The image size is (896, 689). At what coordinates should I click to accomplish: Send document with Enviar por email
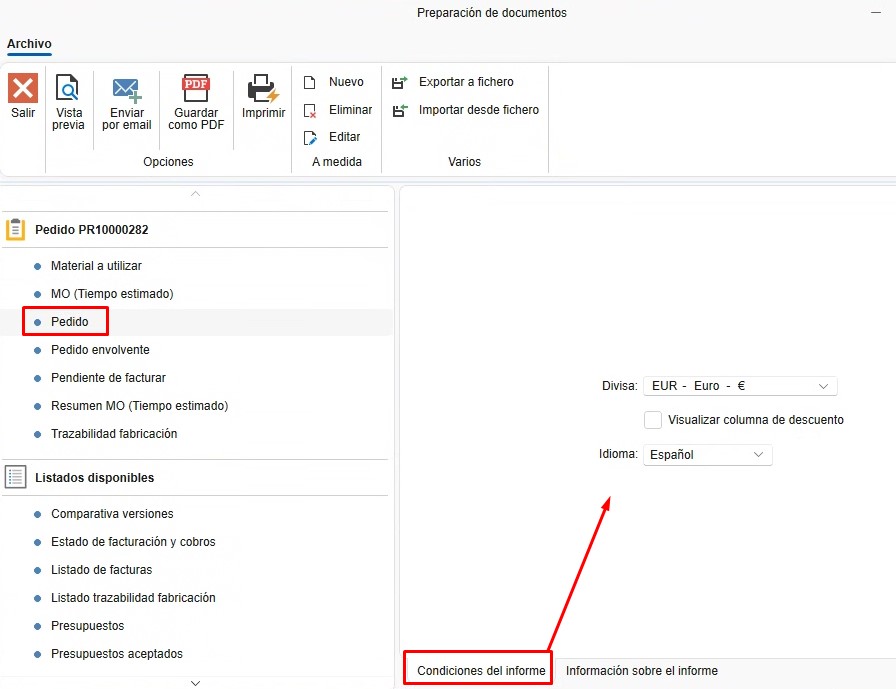(126, 103)
